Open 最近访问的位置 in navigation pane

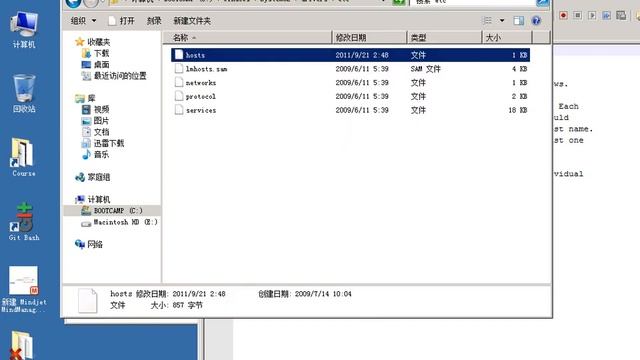(x=114, y=76)
